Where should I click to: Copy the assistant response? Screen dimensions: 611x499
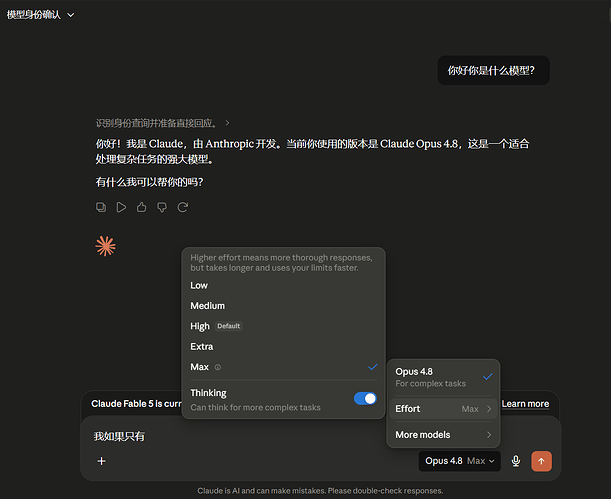coord(101,207)
